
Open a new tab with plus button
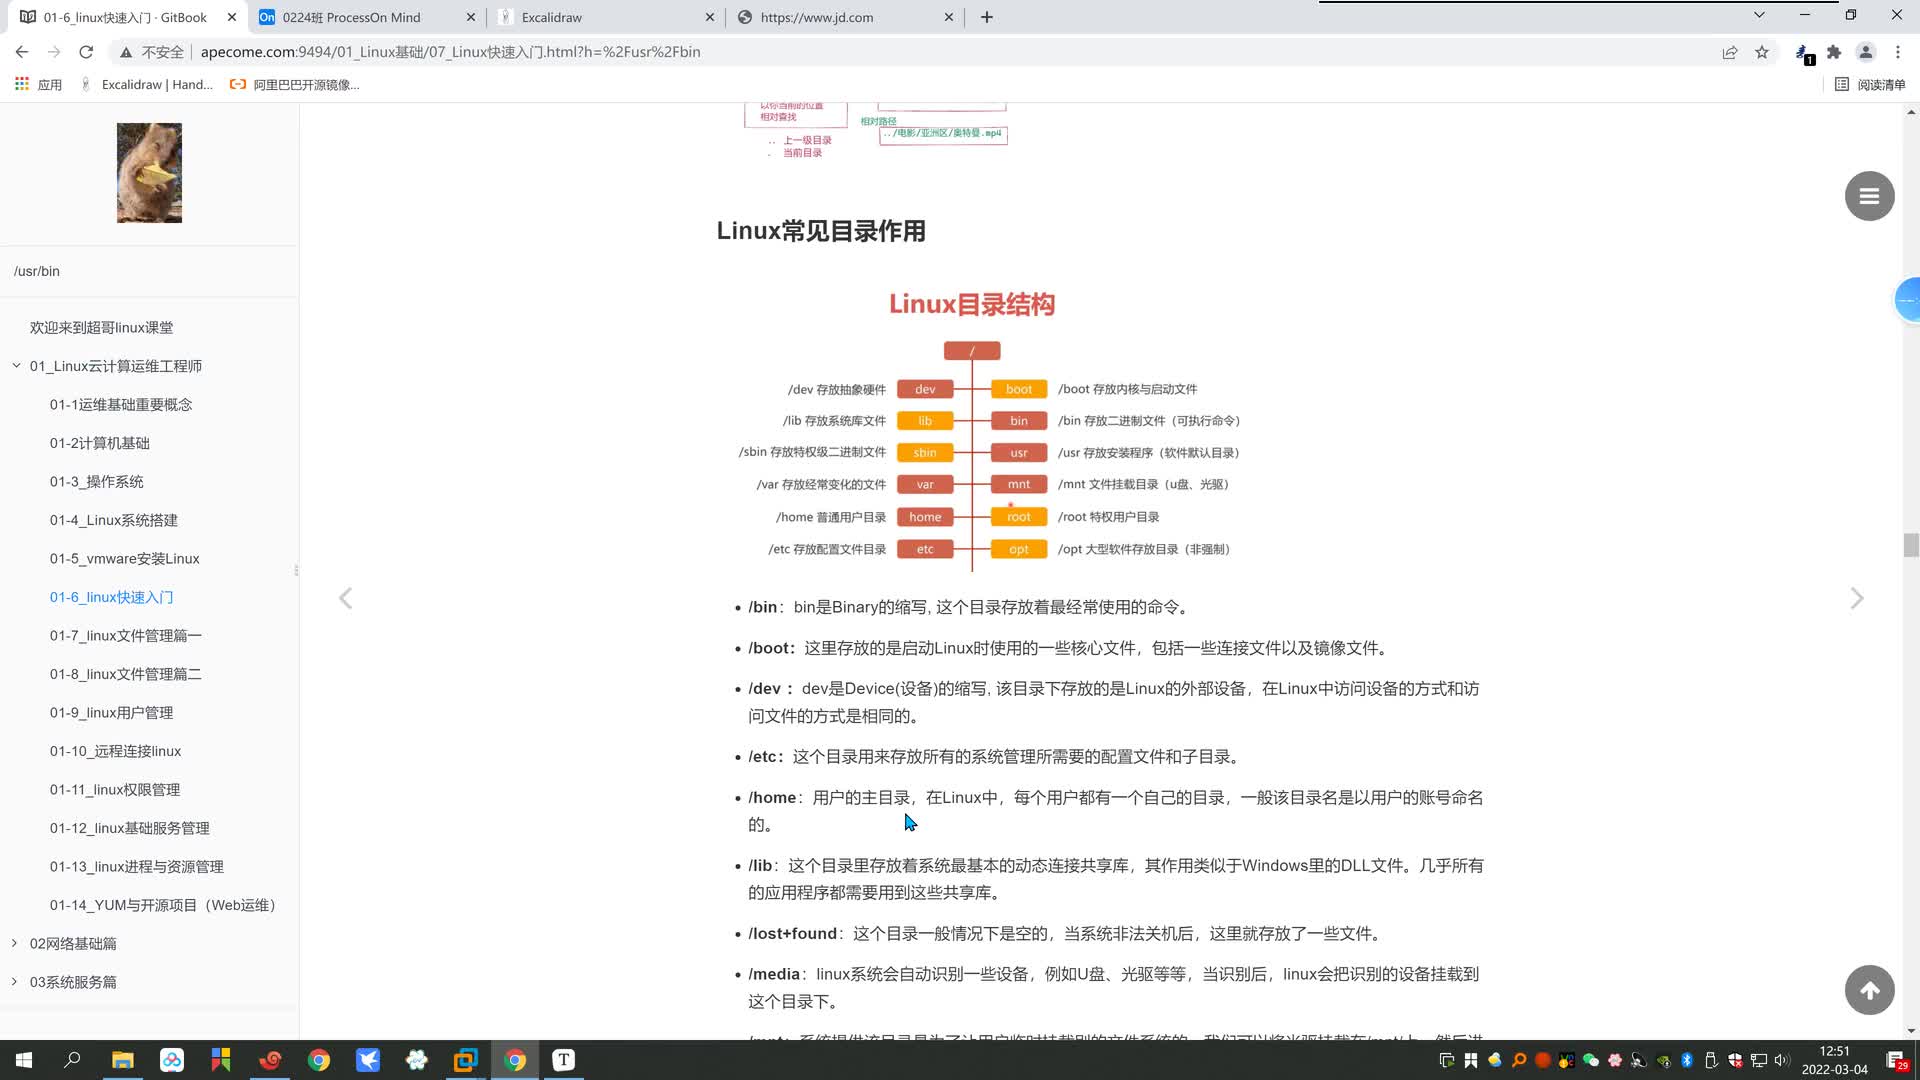point(987,17)
